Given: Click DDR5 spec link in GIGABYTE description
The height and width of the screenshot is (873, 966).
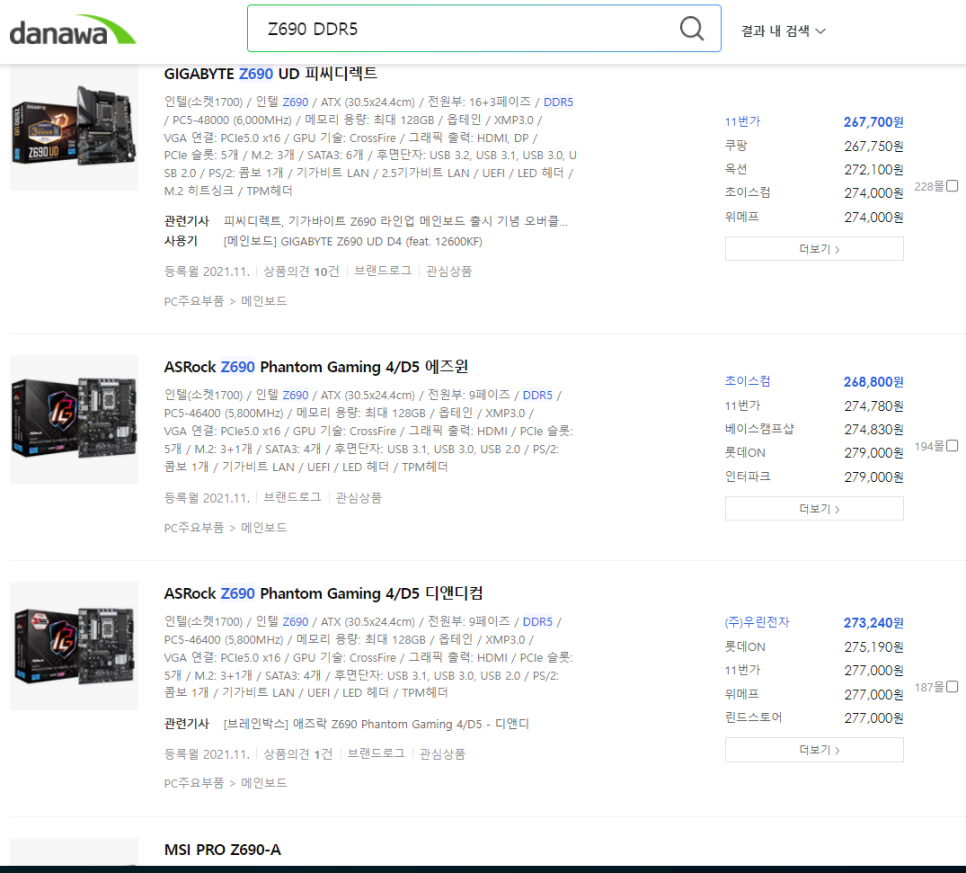Looking at the screenshot, I should coord(558,102).
